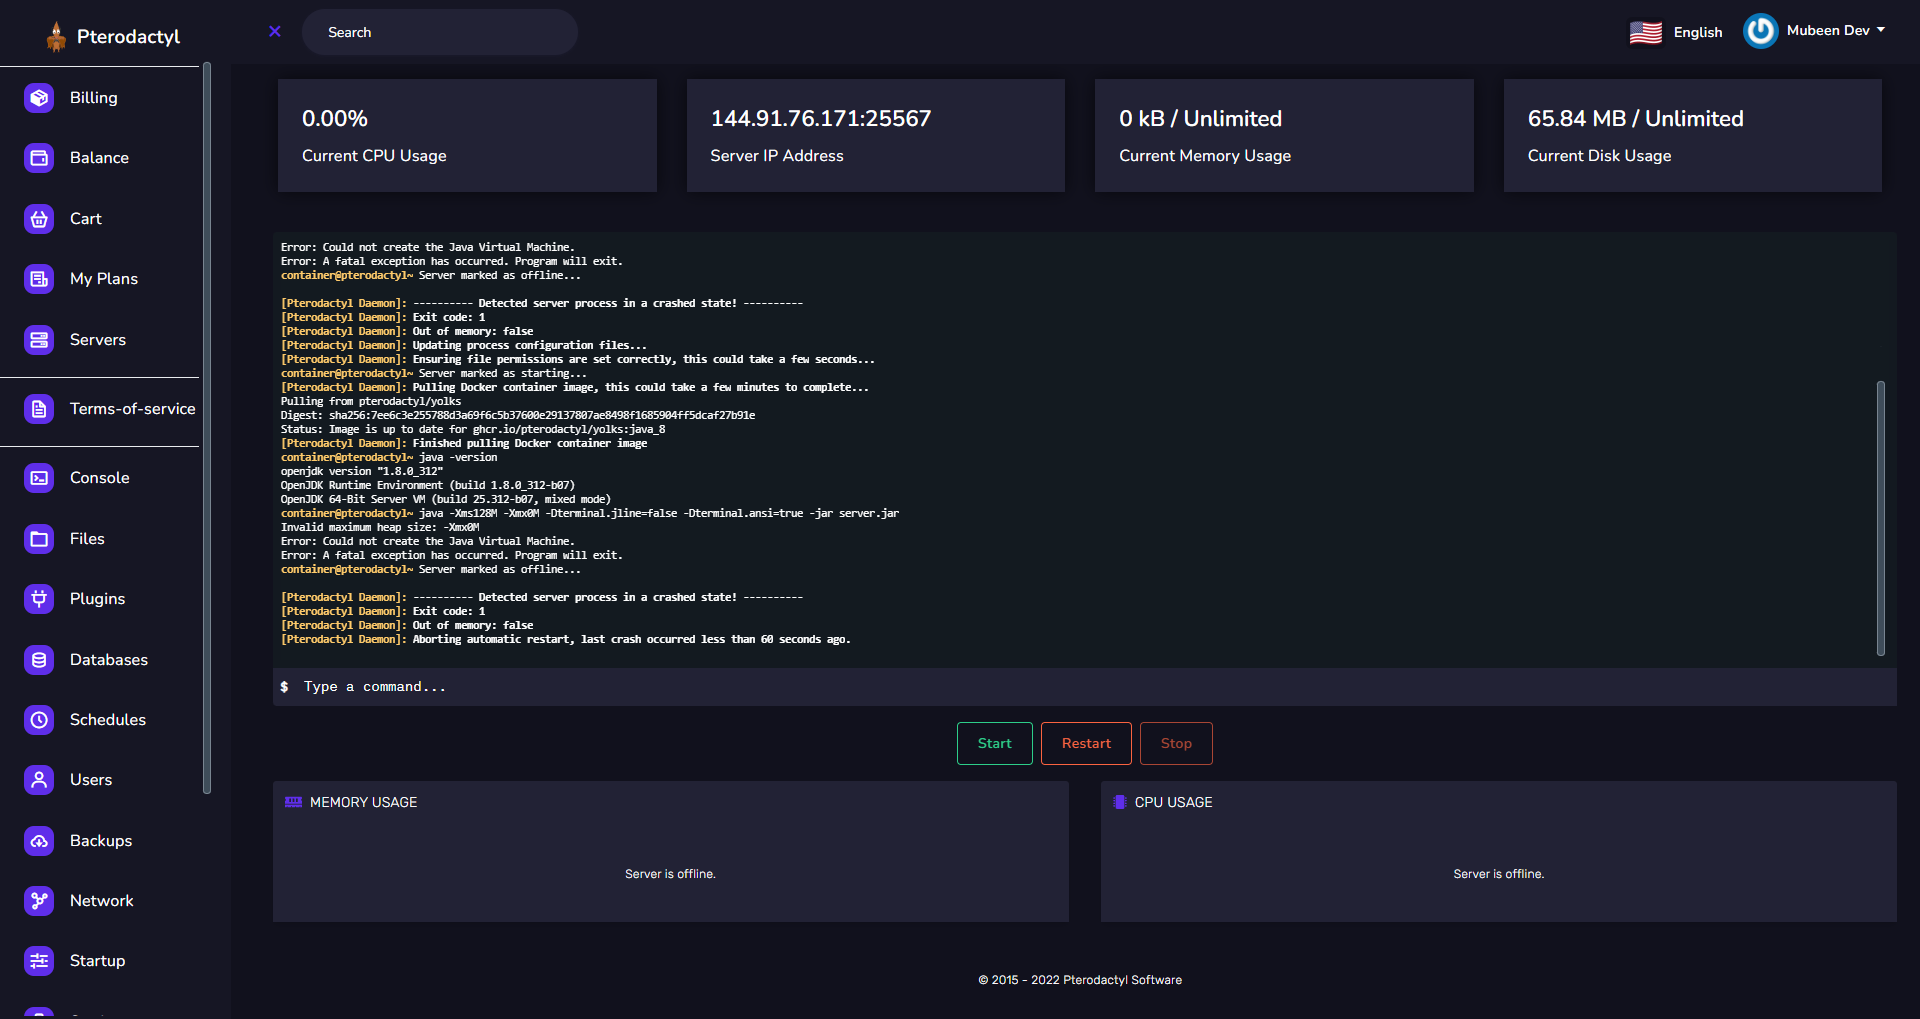Screen dimensions: 1920x1019
Task: Open the Users section
Action: click(x=91, y=780)
